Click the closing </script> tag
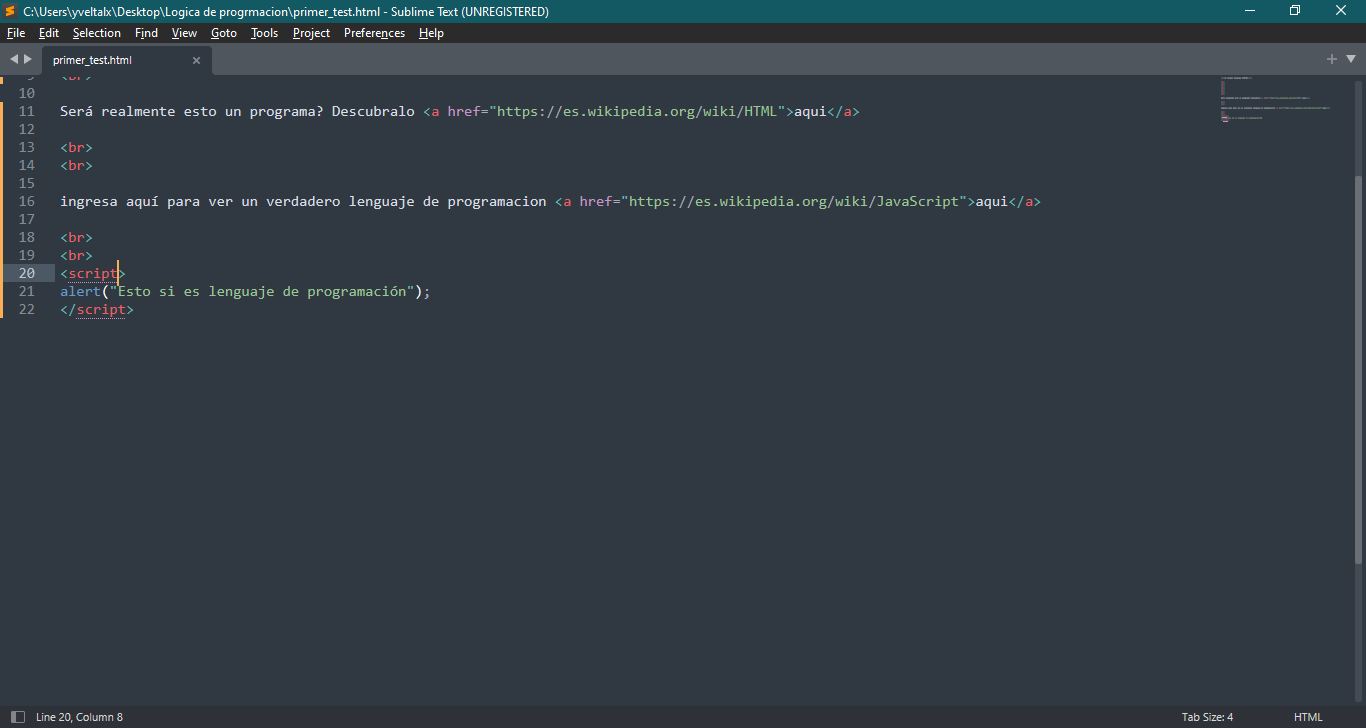 [x=97, y=309]
